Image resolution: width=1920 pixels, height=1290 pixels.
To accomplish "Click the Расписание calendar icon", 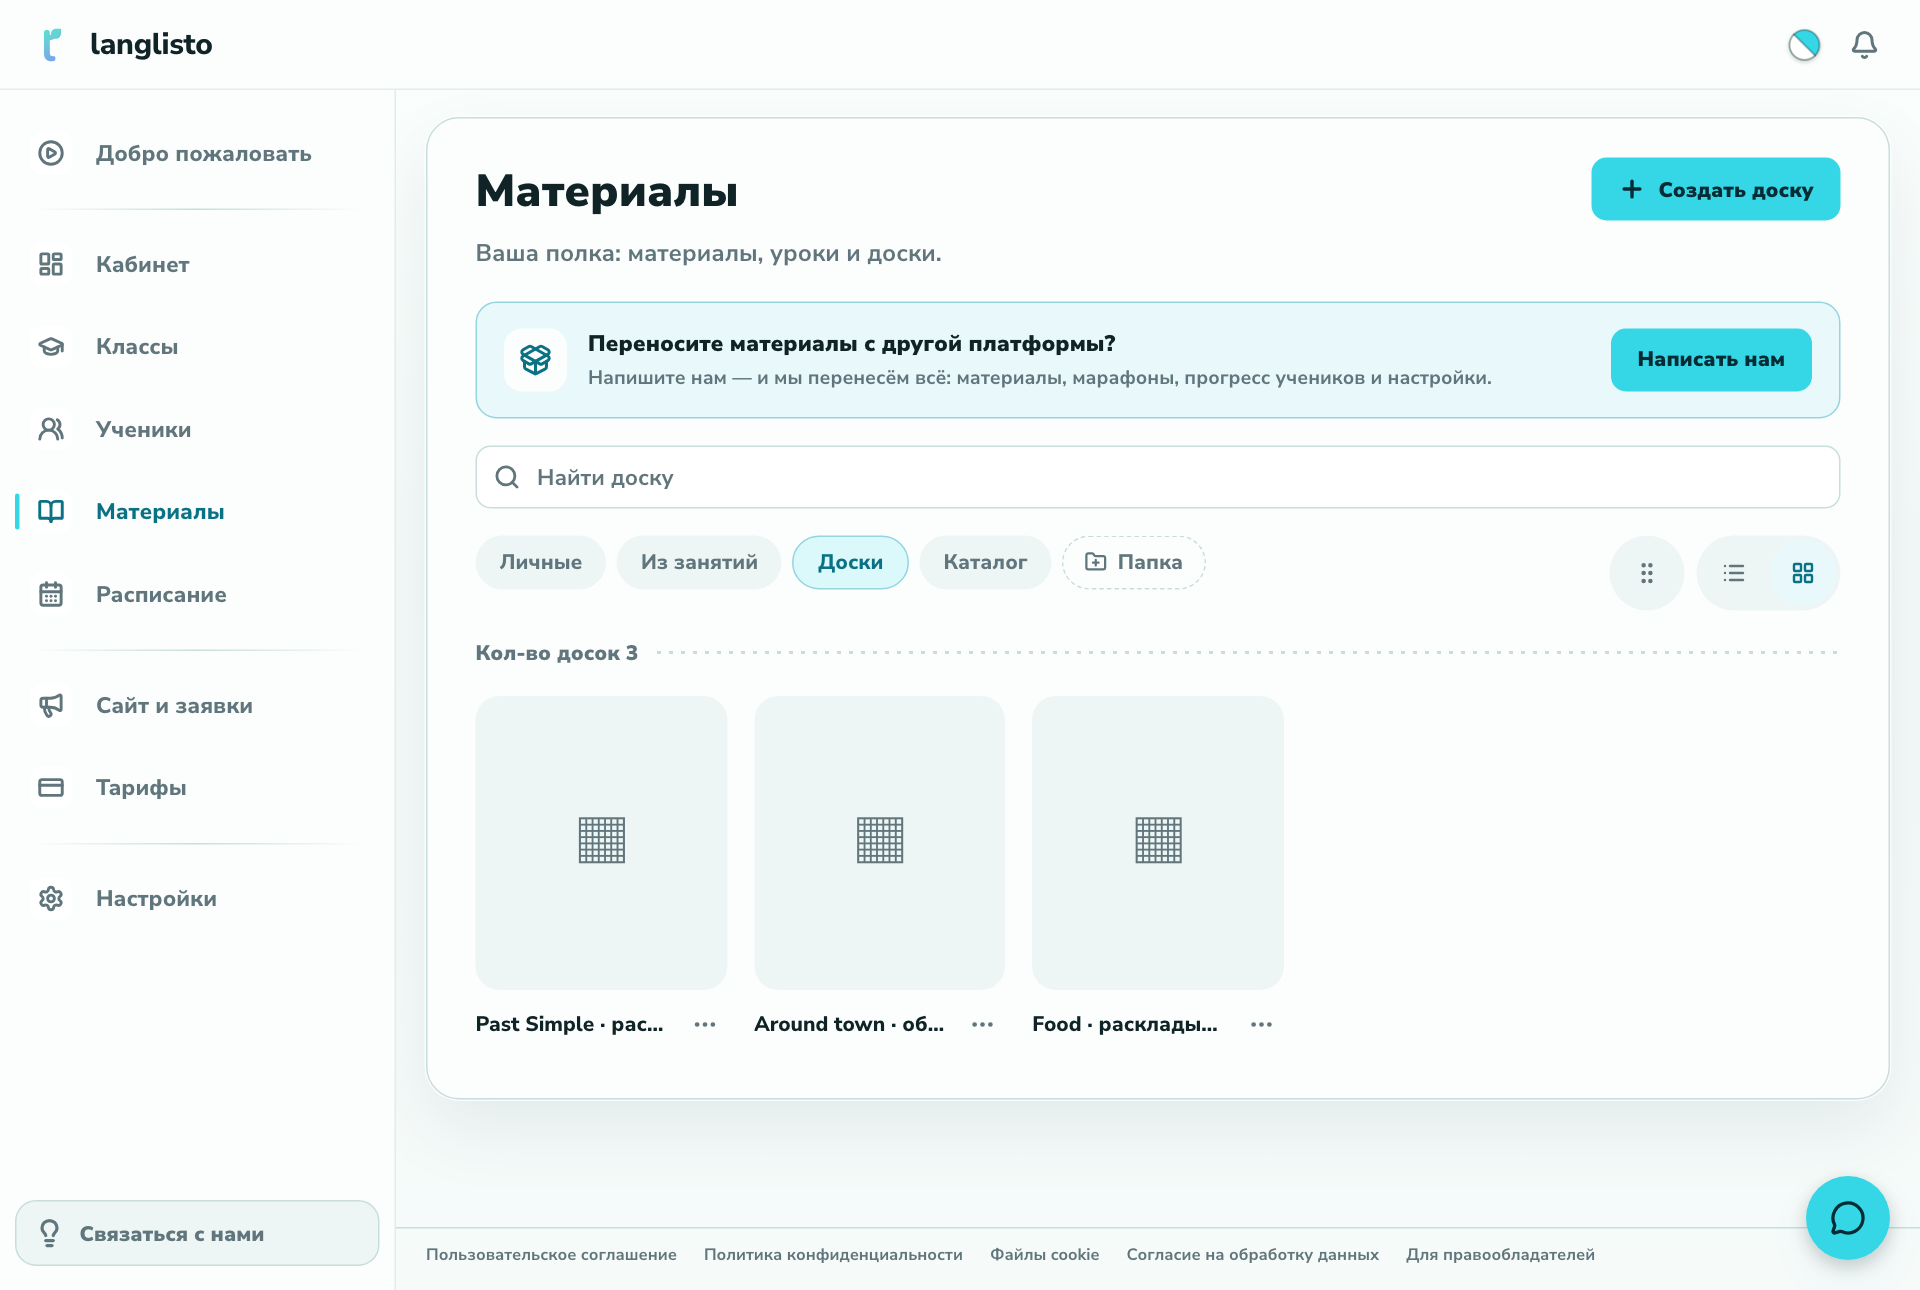I will (51, 594).
